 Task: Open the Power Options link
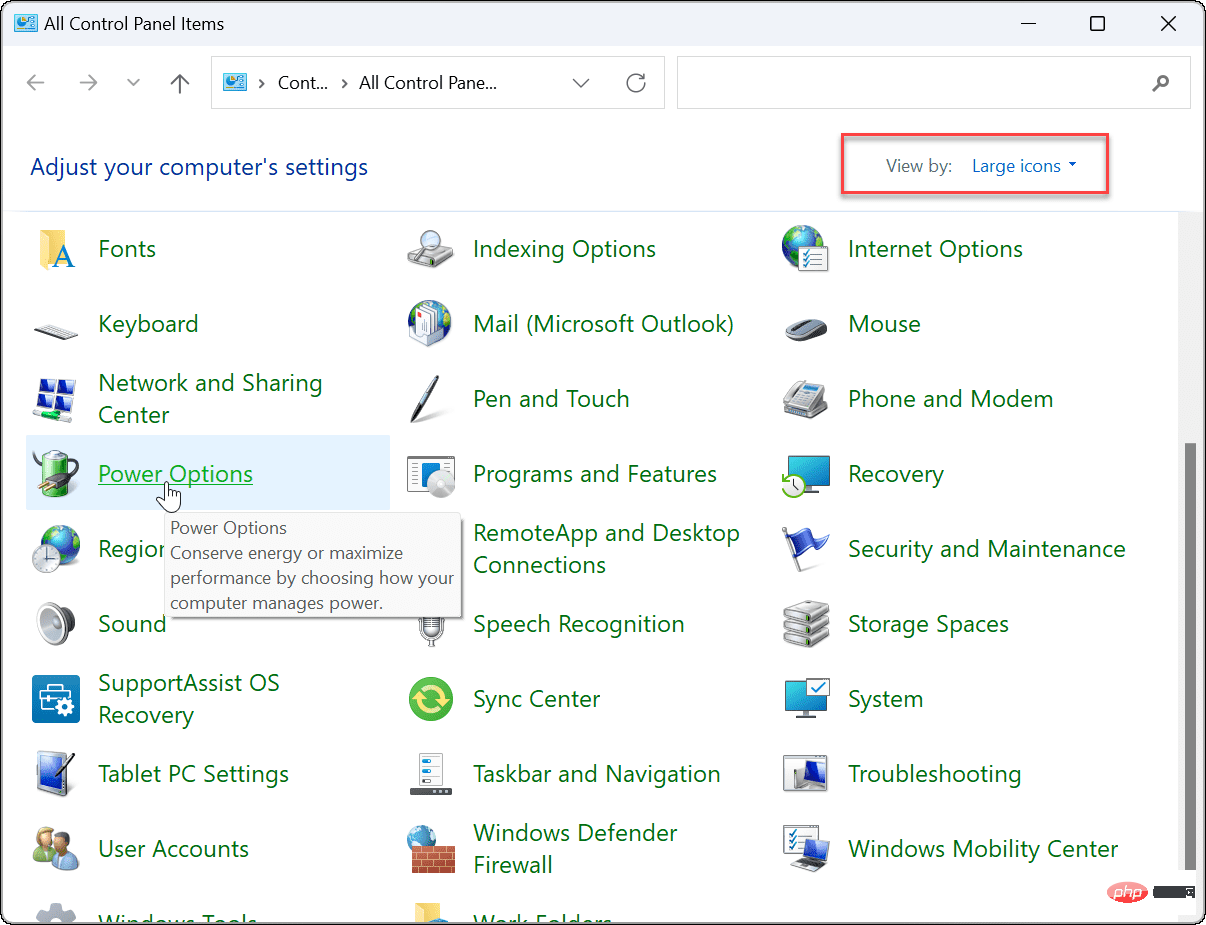coord(175,474)
